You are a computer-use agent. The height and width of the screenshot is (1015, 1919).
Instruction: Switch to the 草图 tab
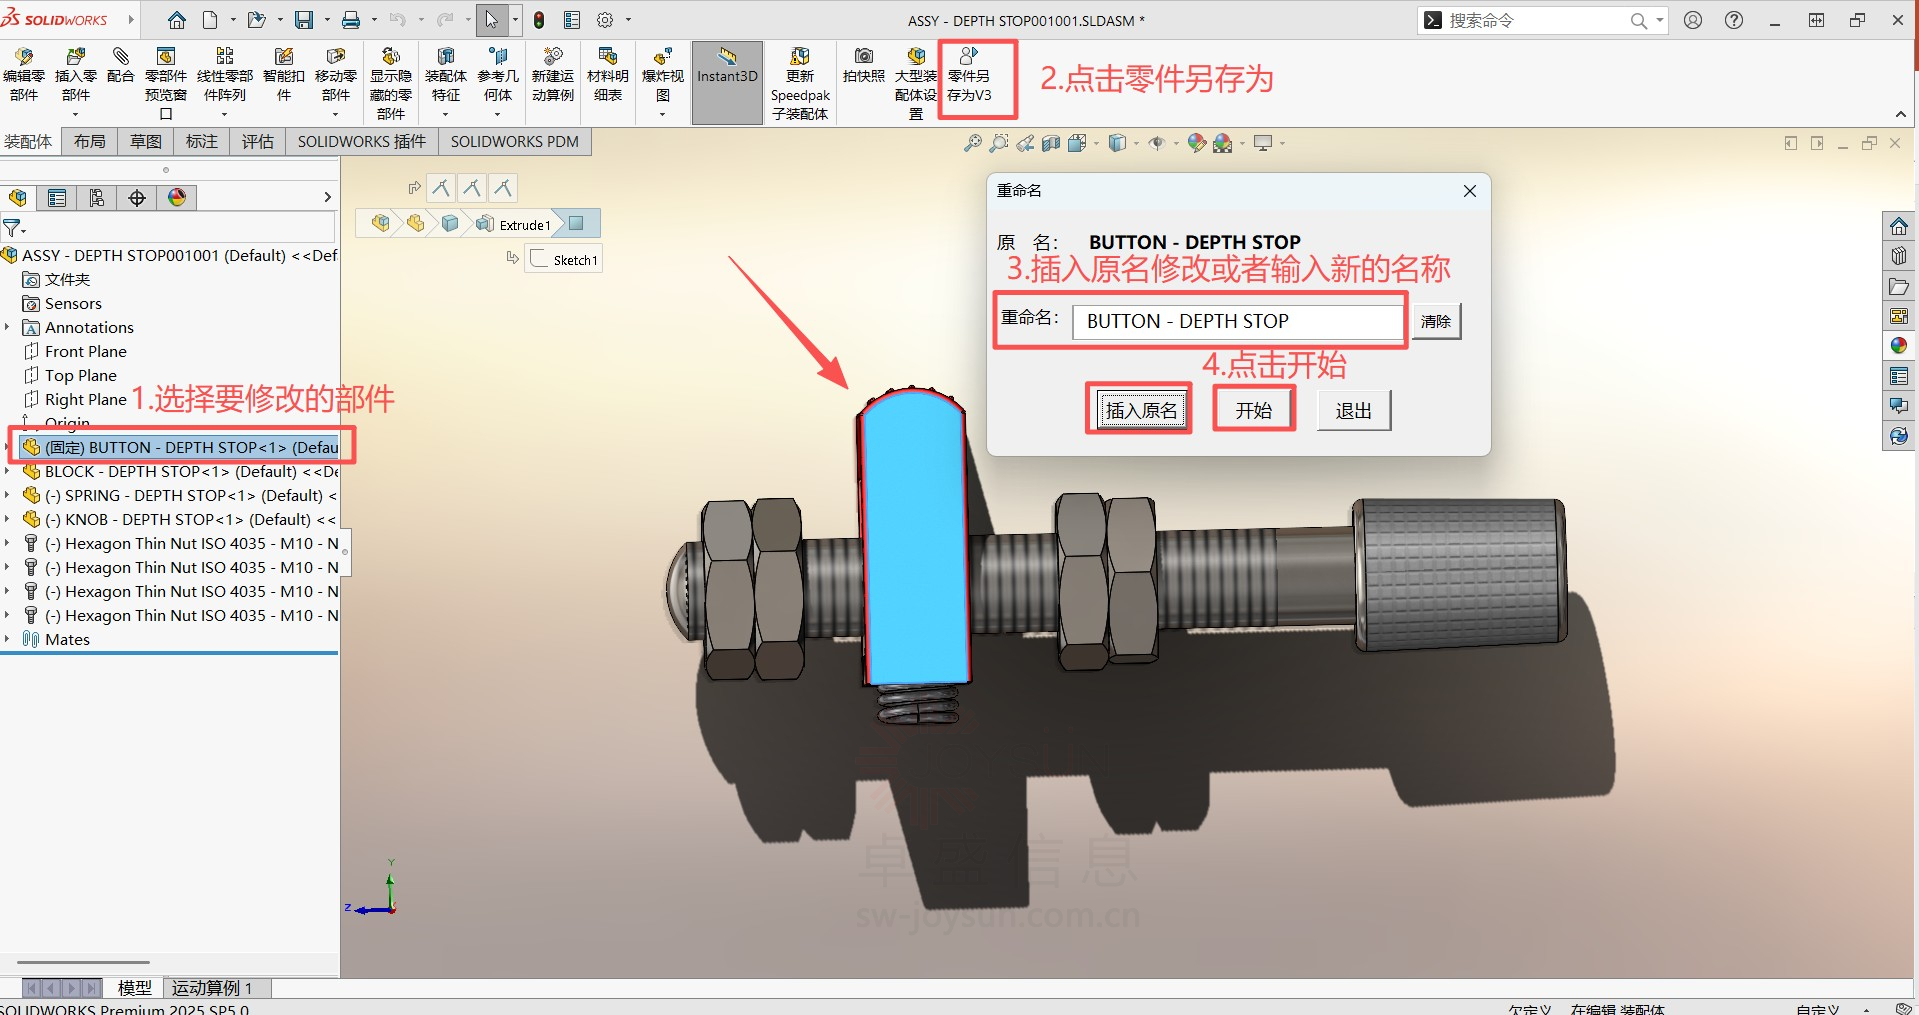146,142
